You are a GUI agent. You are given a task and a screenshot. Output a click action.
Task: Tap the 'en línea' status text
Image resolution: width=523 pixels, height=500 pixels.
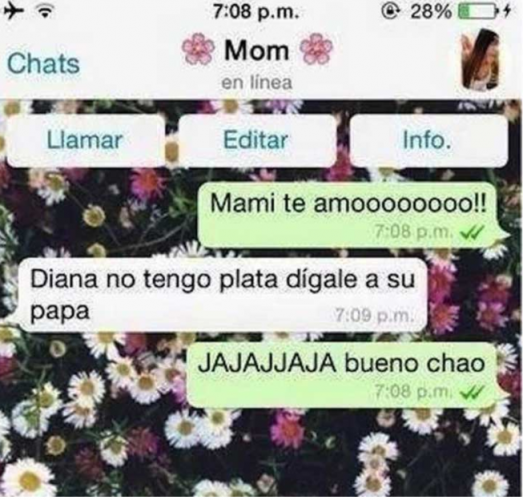(x=256, y=82)
